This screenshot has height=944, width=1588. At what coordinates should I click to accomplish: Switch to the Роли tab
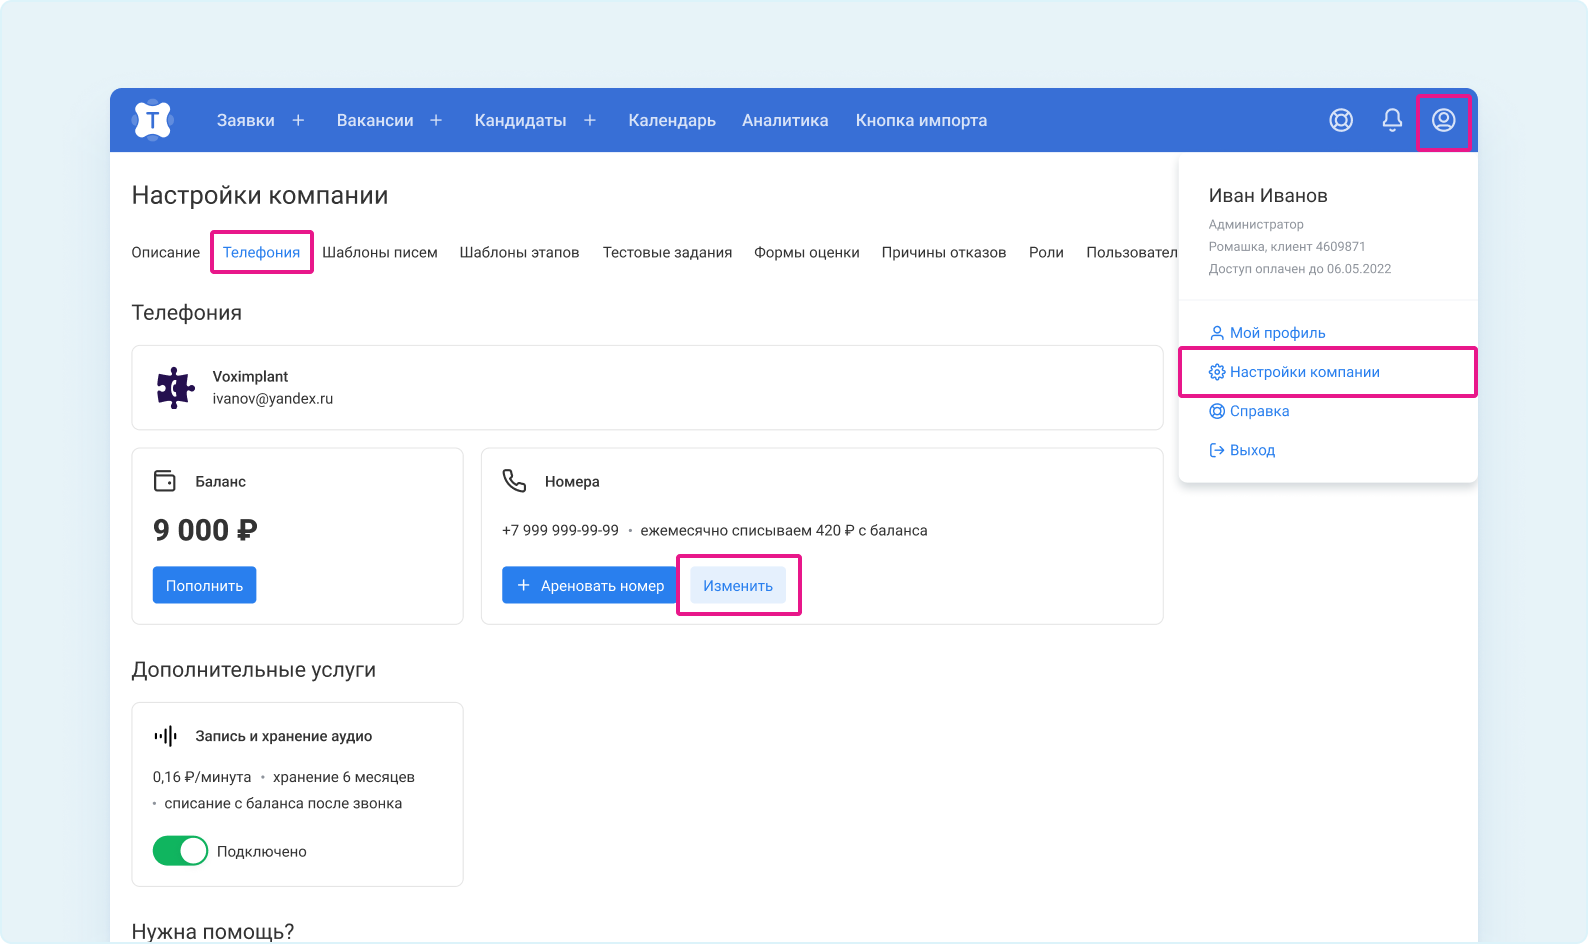[x=1046, y=252]
